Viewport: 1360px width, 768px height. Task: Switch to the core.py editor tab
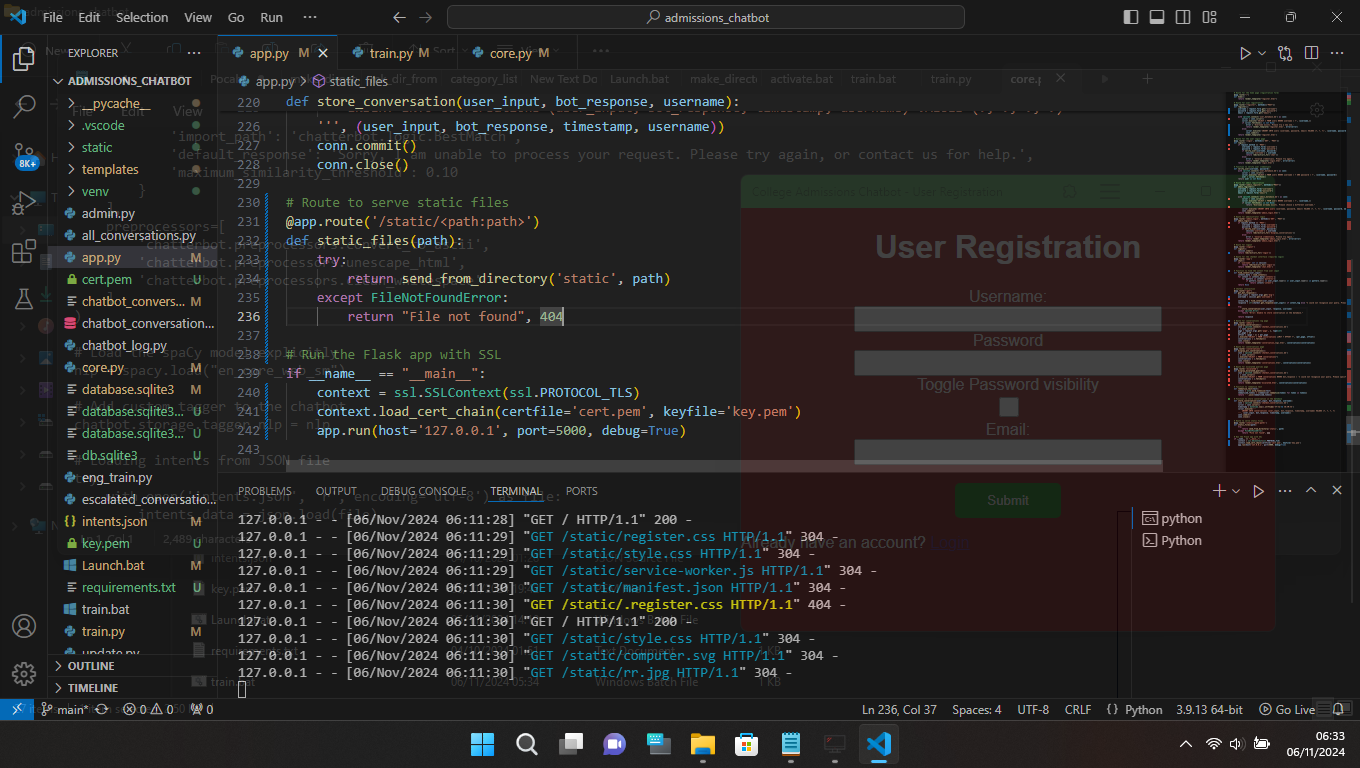[518, 53]
